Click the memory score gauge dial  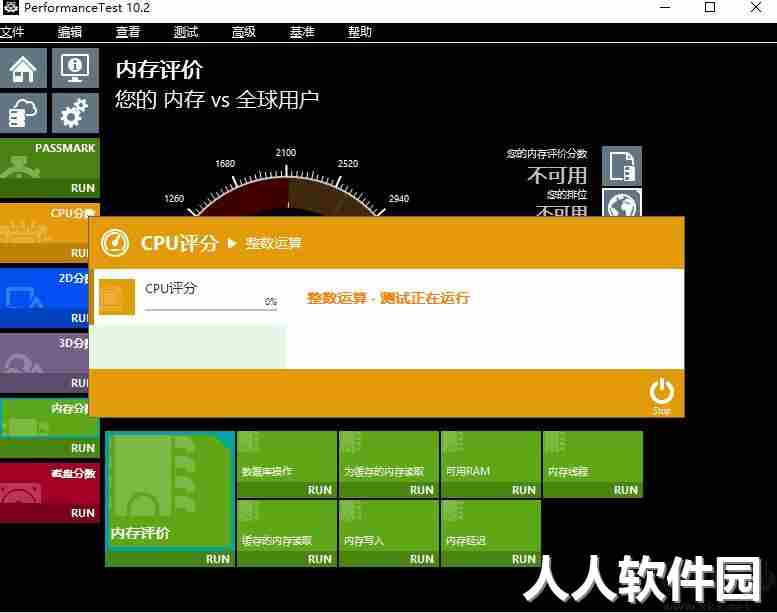point(286,193)
